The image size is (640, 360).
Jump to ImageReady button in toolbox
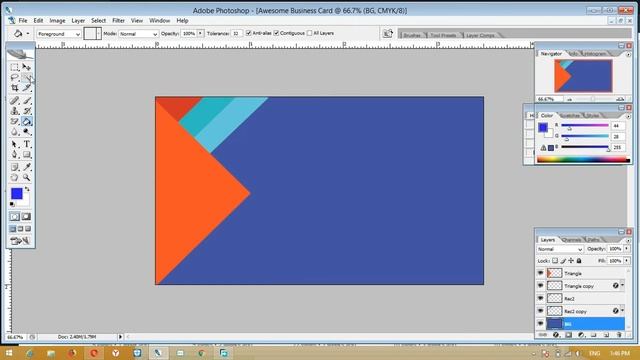(20, 241)
